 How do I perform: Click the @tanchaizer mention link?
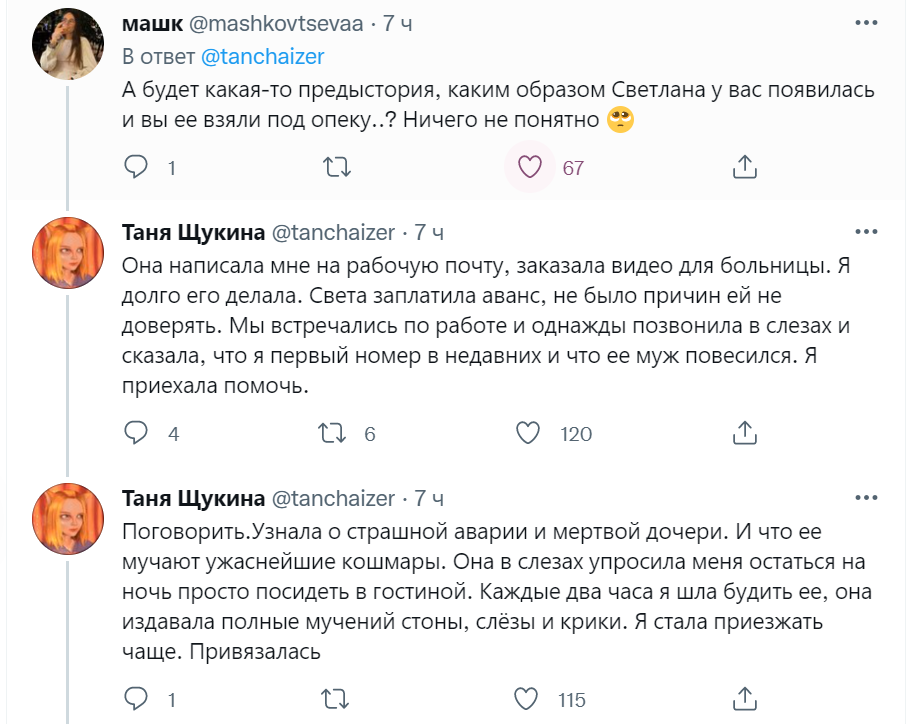[263, 57]
